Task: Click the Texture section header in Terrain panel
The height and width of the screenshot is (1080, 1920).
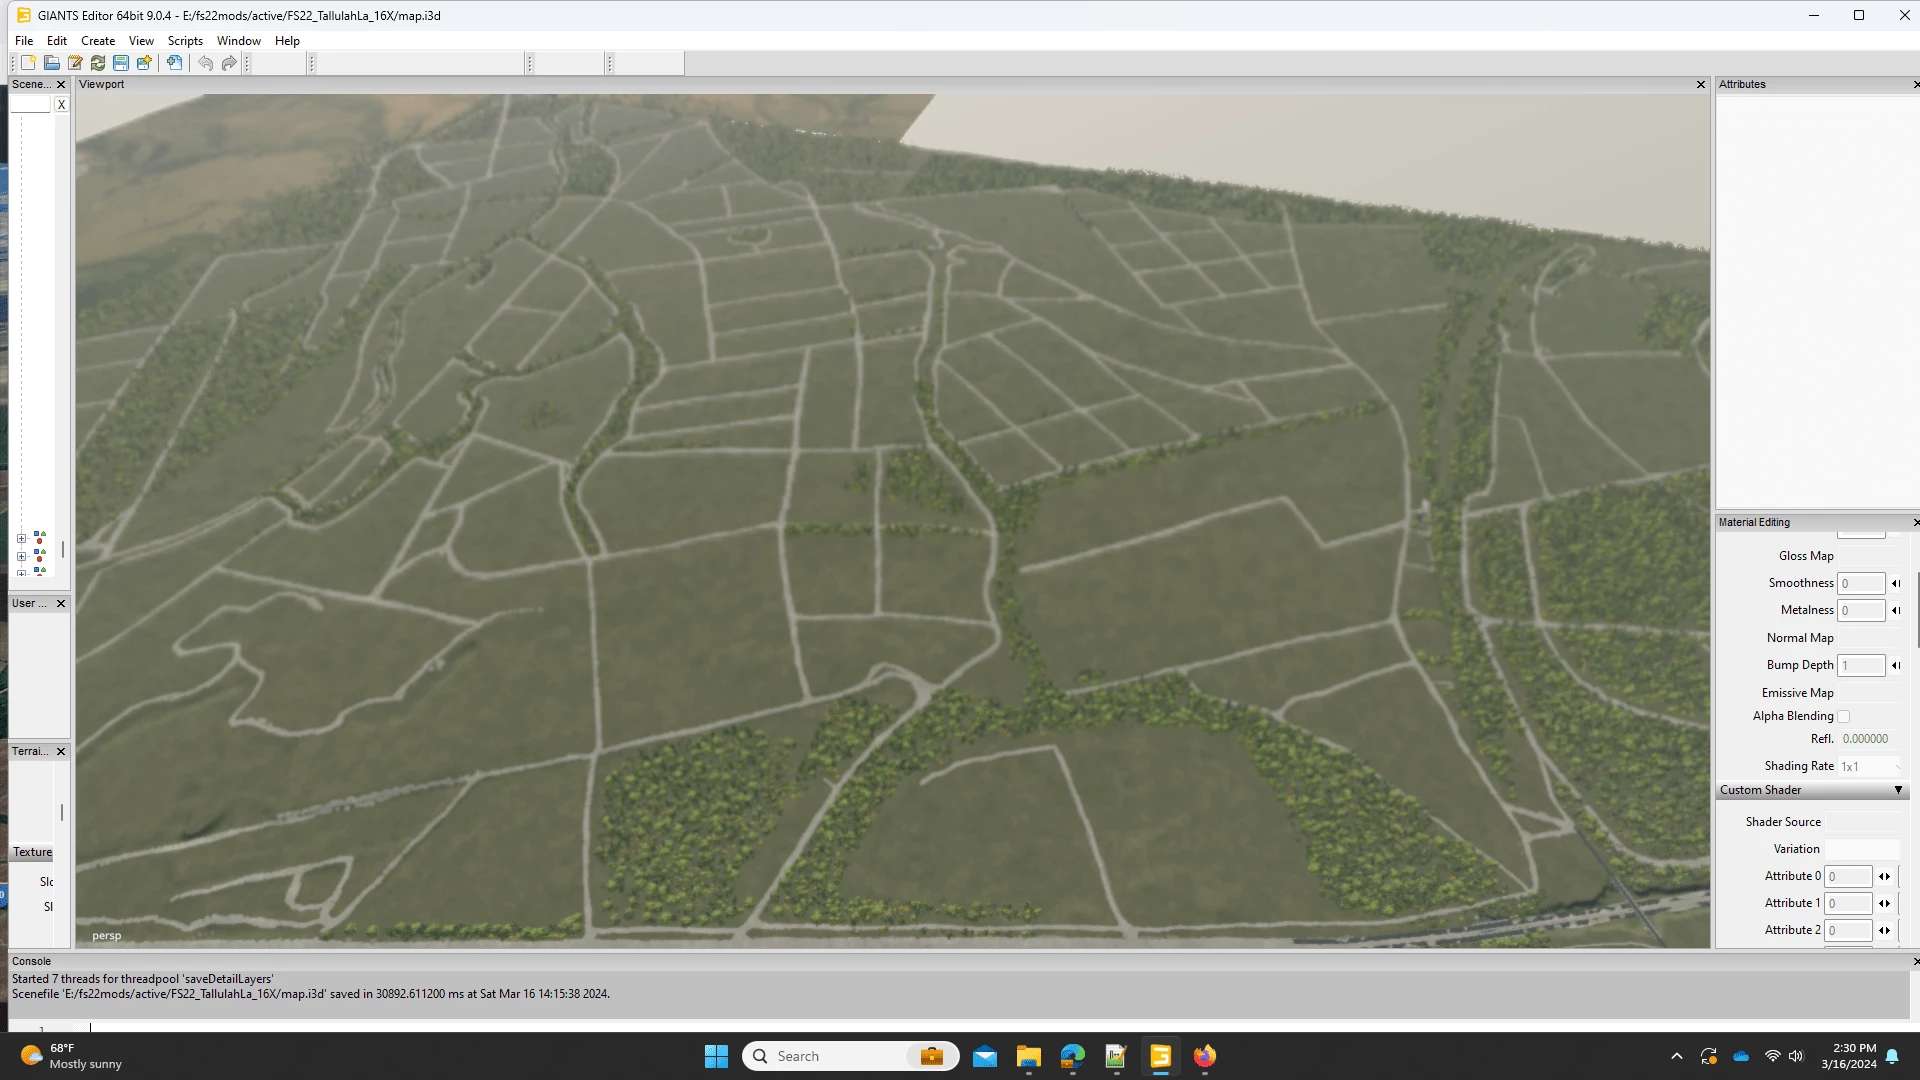Action: pos(32,852)
